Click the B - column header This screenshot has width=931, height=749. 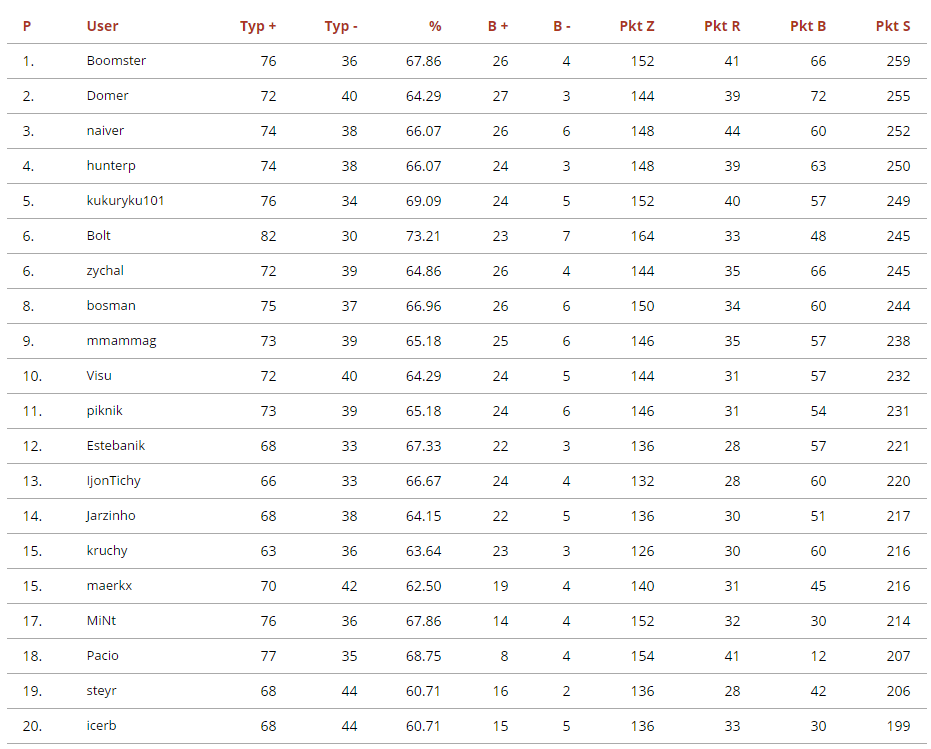tap(562, 26)
